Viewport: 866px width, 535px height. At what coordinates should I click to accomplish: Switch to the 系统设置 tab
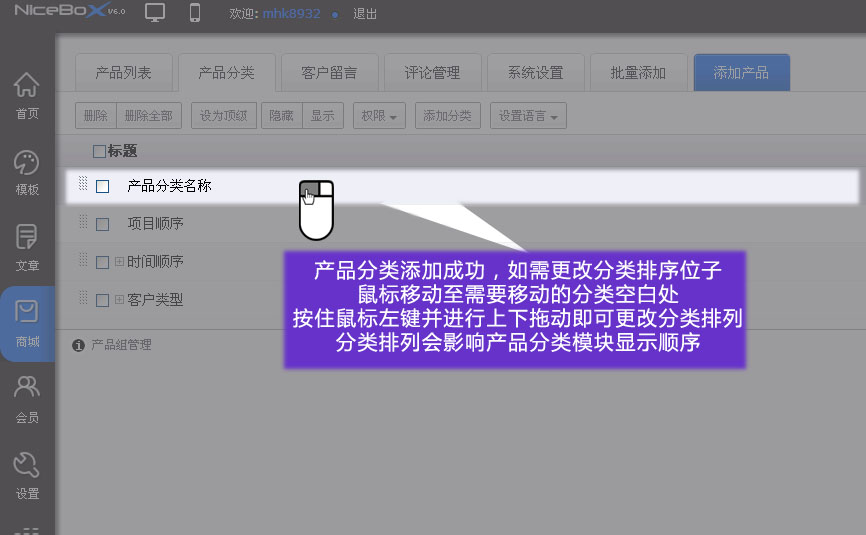pos(535,73)
